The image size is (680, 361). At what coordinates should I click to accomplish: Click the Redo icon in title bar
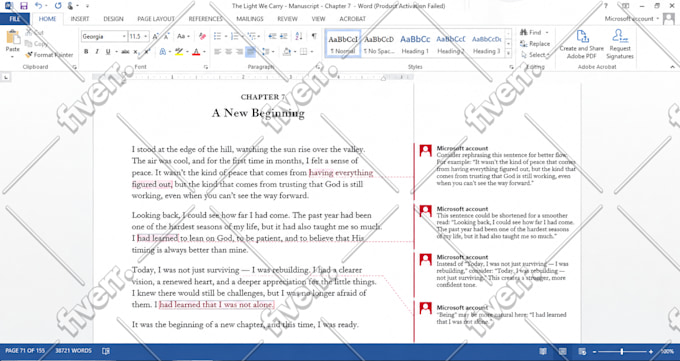(x=58, y=6)
